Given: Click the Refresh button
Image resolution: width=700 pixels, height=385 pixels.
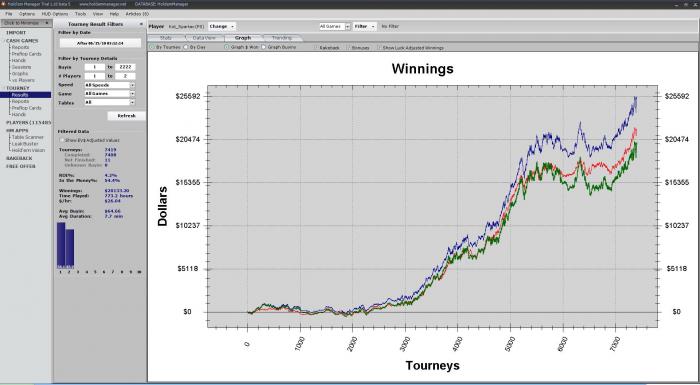Looking at the screenshot, I should 126,116.
